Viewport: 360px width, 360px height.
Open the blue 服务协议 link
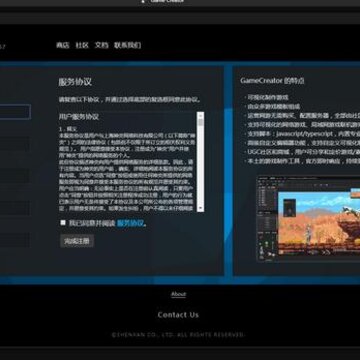131,223
